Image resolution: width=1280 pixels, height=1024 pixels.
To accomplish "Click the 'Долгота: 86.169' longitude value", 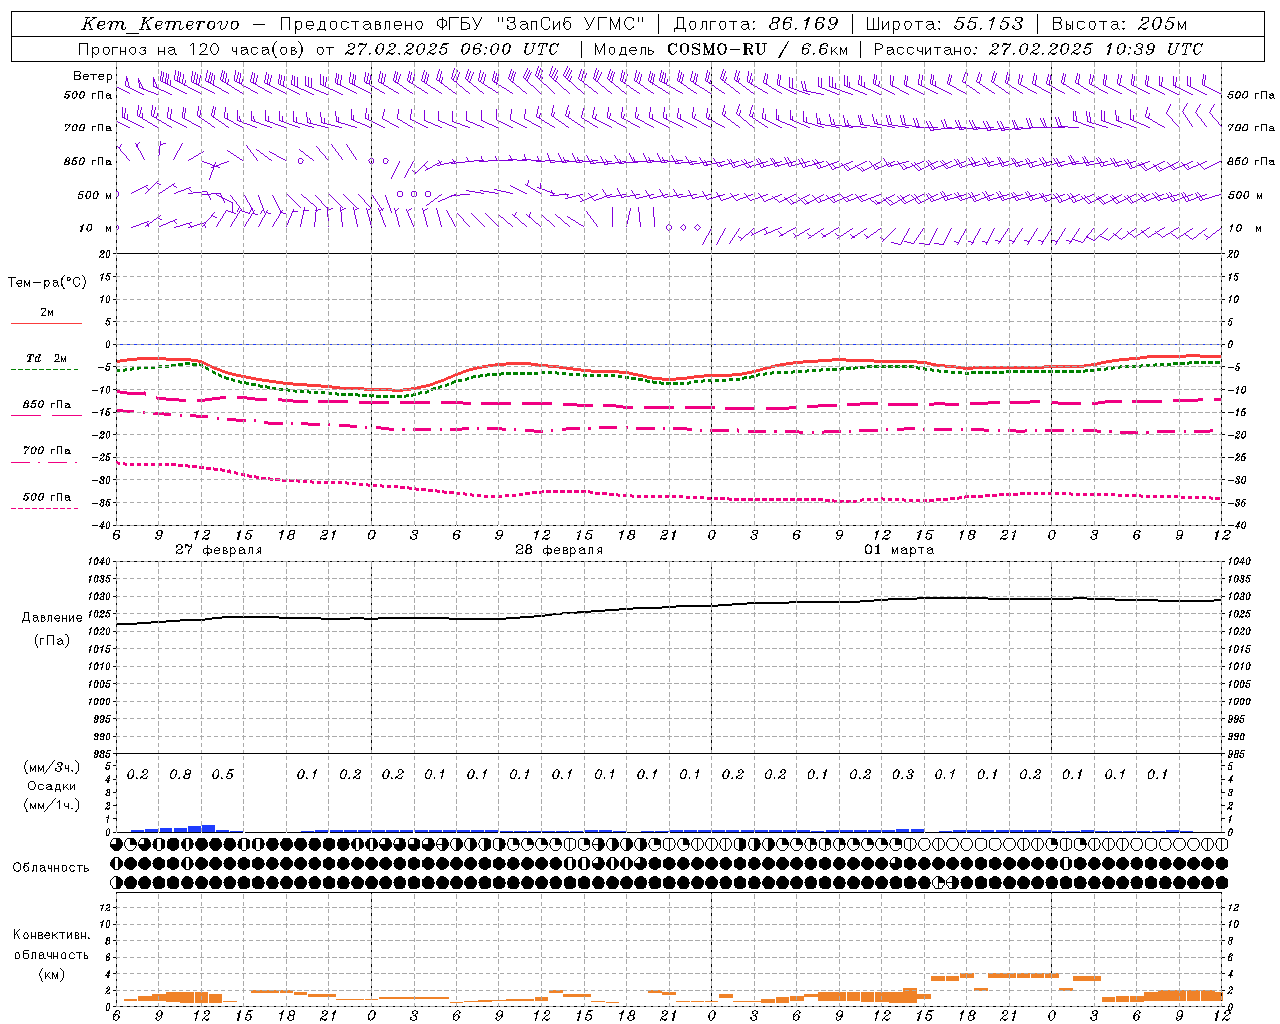I will coord(756,24).
